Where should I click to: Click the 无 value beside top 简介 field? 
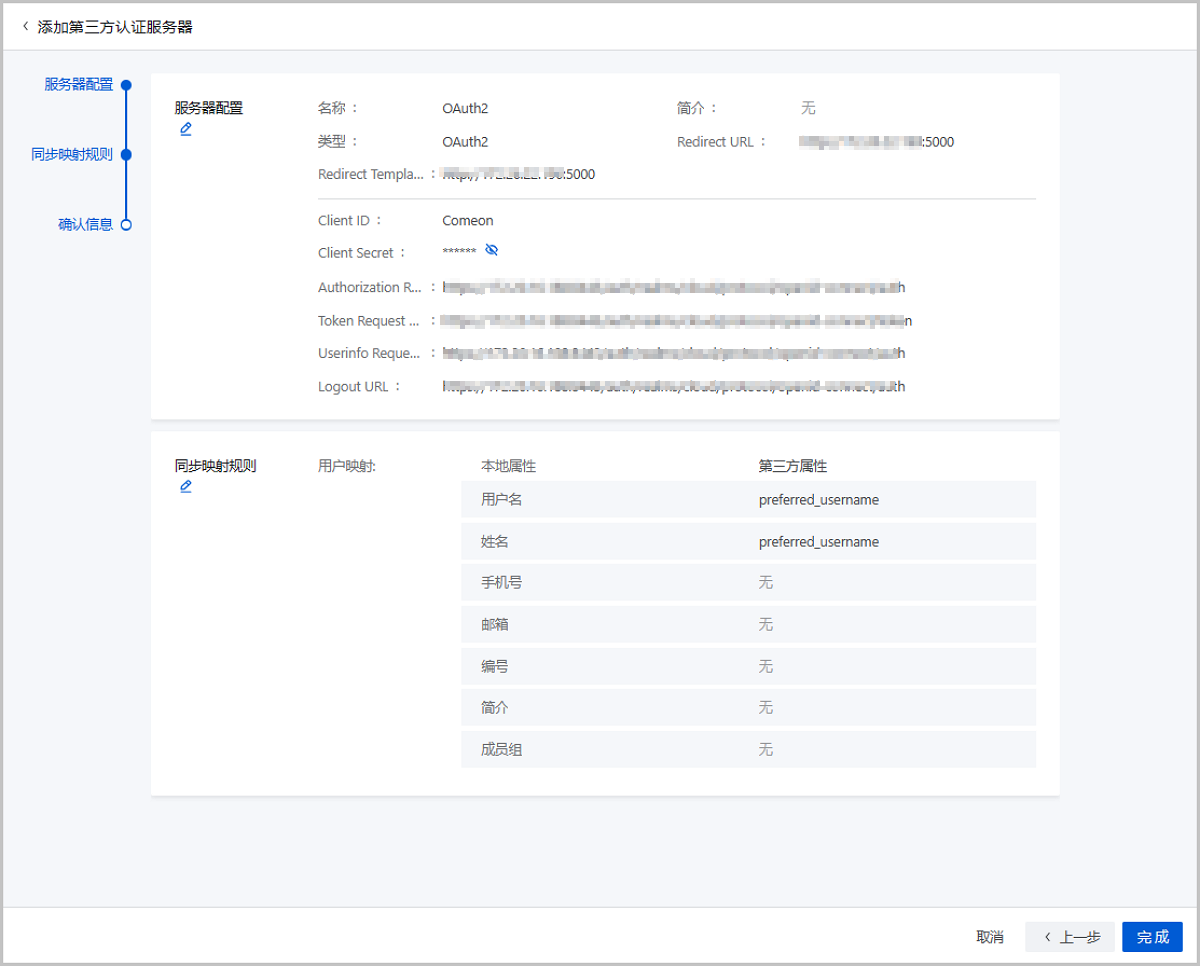coord(808,108)
